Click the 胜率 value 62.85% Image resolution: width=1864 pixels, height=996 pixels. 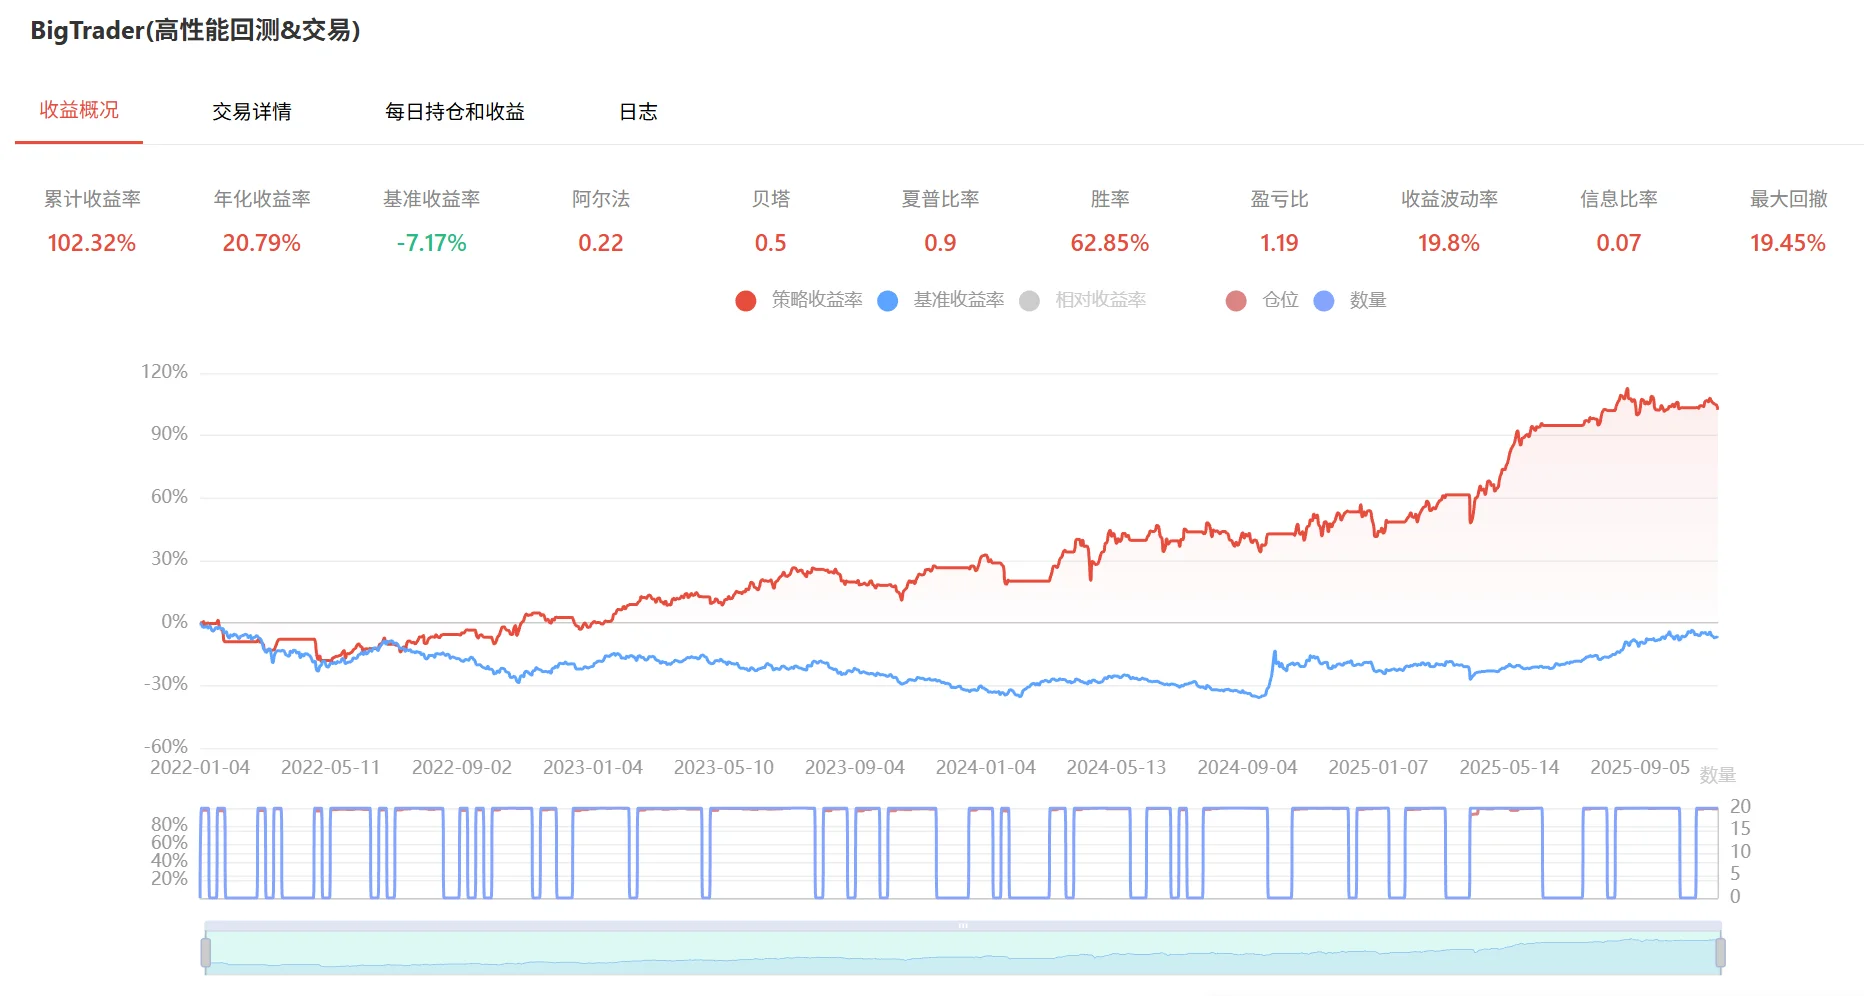pos(1109,243)
